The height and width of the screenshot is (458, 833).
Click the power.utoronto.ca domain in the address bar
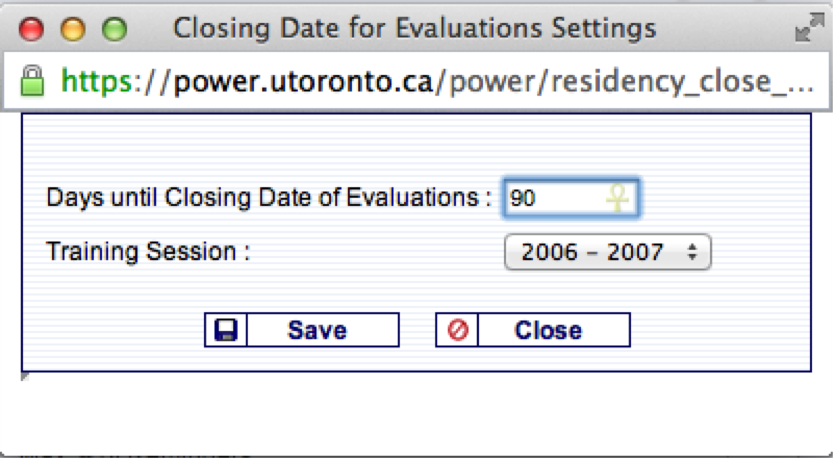click(303, 80)
